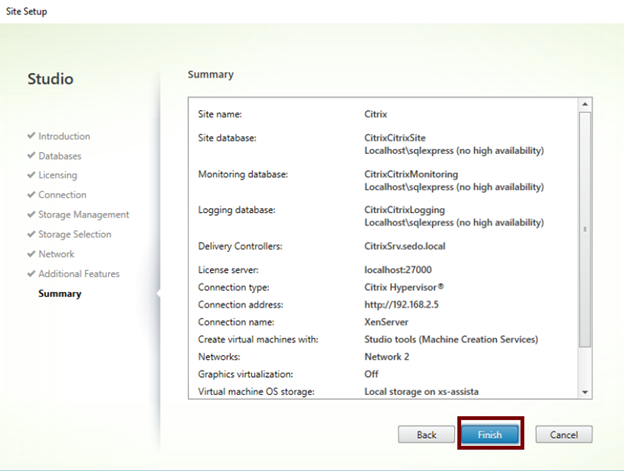
Task: Click the Studio tools (Machine Creation Services) value
Action: click(x=451, y=339)
